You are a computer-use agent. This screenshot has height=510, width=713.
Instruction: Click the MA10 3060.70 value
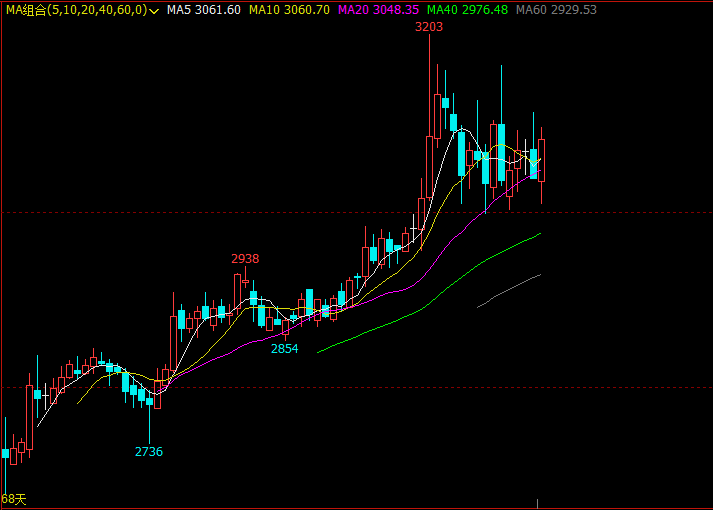point(289,10)
